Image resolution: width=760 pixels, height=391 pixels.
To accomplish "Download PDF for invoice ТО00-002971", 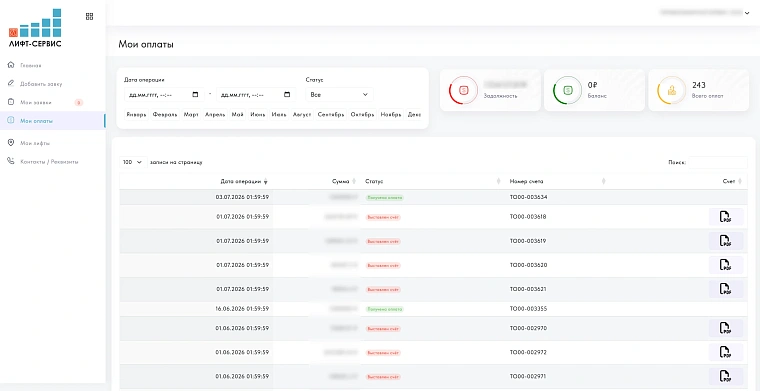I will point(726,376).
